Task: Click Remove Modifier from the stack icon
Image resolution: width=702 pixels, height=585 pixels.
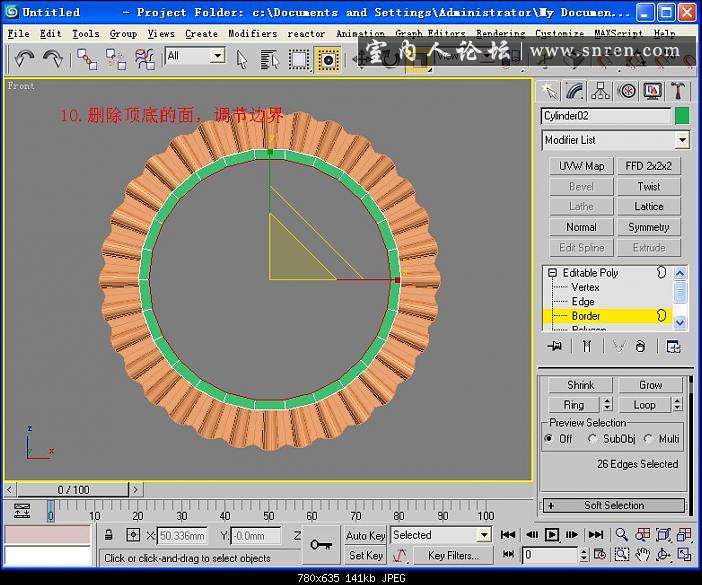Action: coord(641,346)
